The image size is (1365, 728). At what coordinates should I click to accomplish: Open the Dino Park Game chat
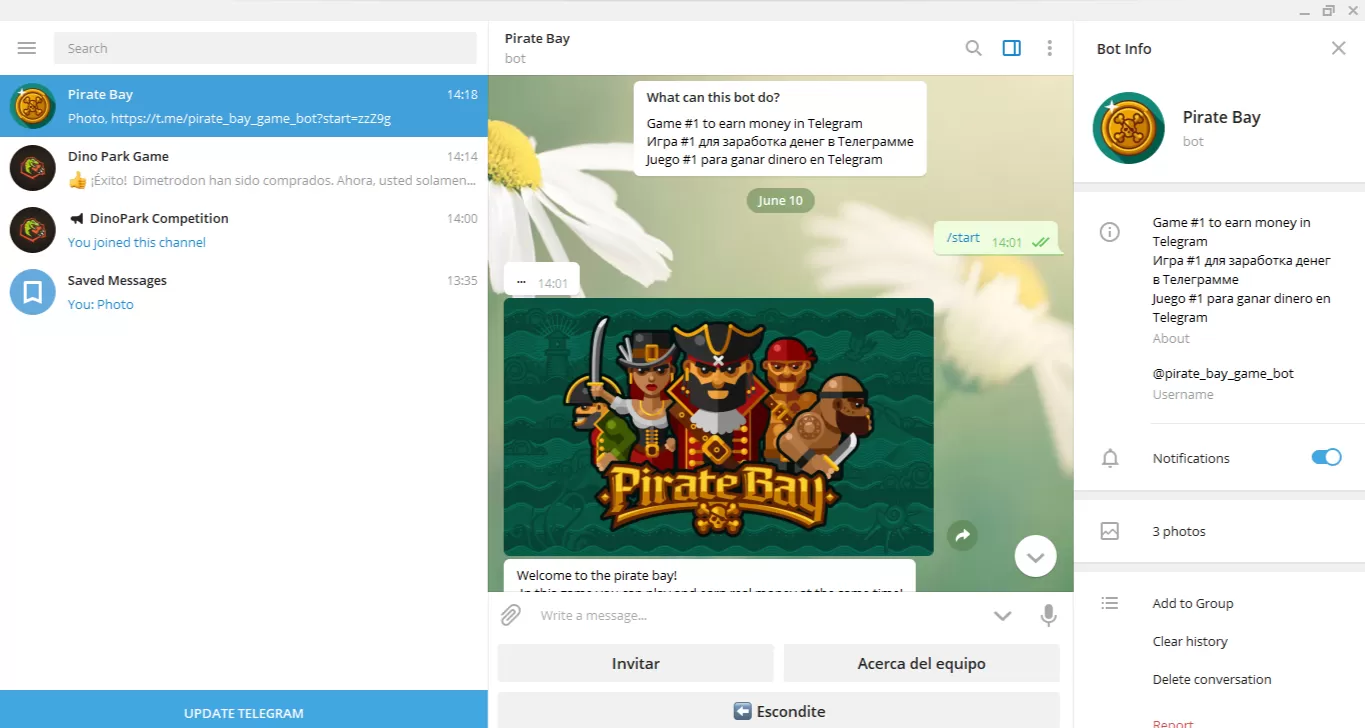(244, 168)
